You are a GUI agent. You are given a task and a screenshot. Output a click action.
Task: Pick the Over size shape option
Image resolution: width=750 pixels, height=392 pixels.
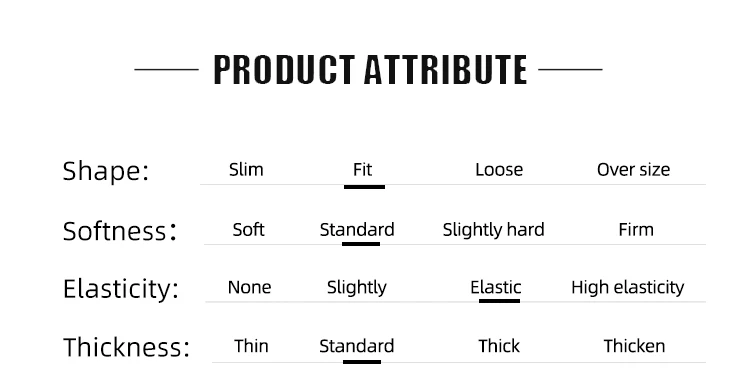pos(633,170)
